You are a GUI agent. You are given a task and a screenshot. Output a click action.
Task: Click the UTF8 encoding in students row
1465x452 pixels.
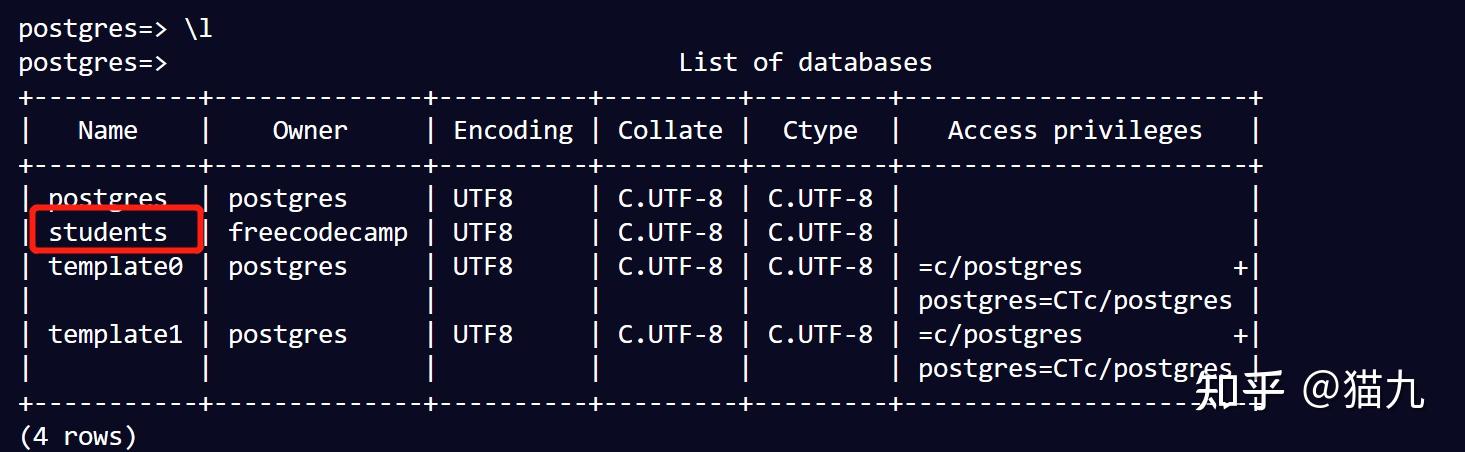pyautogui.click(x=483, y=233)
